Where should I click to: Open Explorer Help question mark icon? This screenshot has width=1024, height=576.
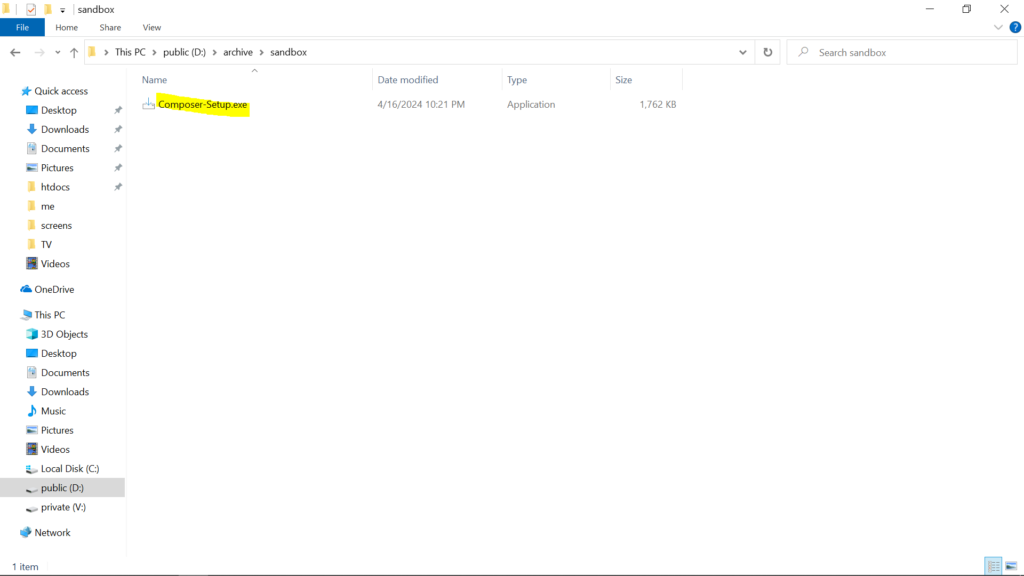click(1015, 27)
